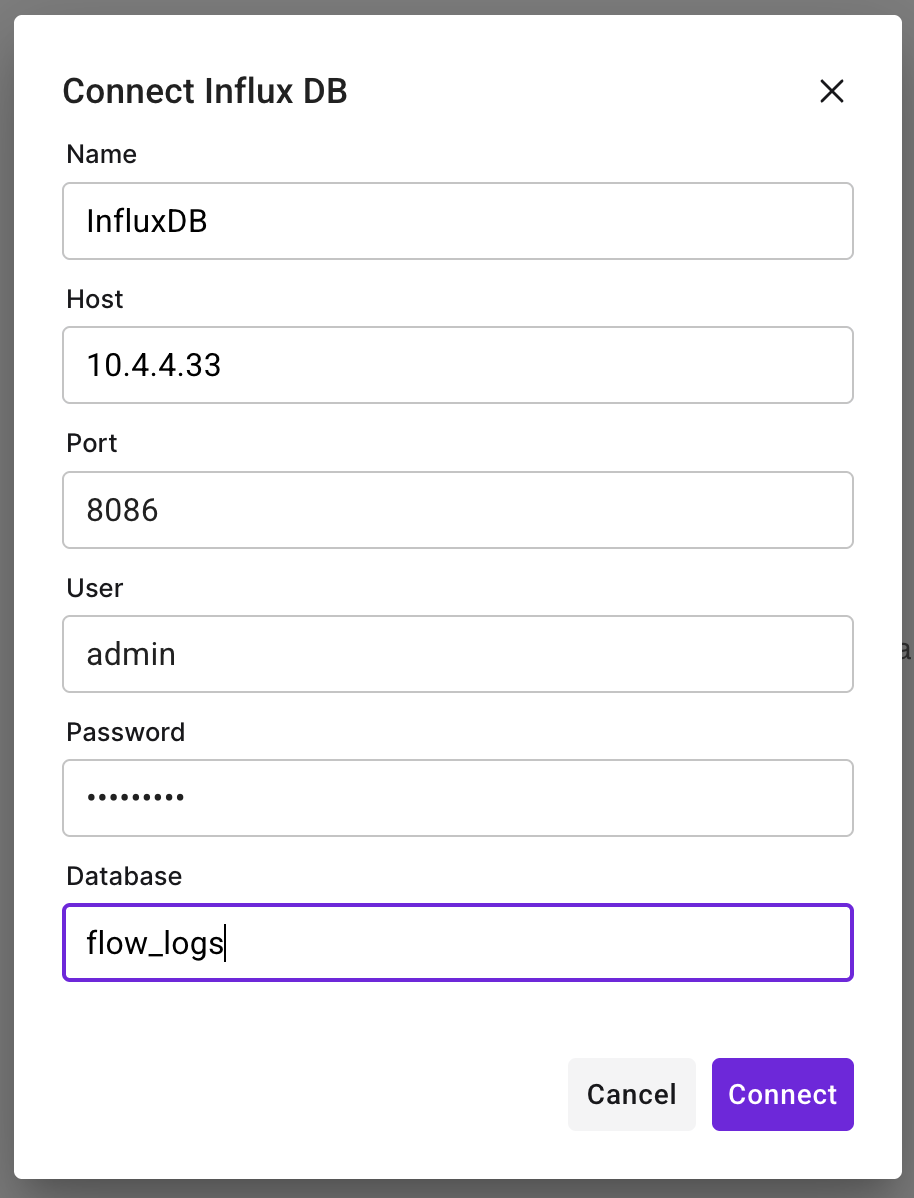Cancel the Influx DB connection dialog
The image size is (914, 1198).
tap(631, 1094)
